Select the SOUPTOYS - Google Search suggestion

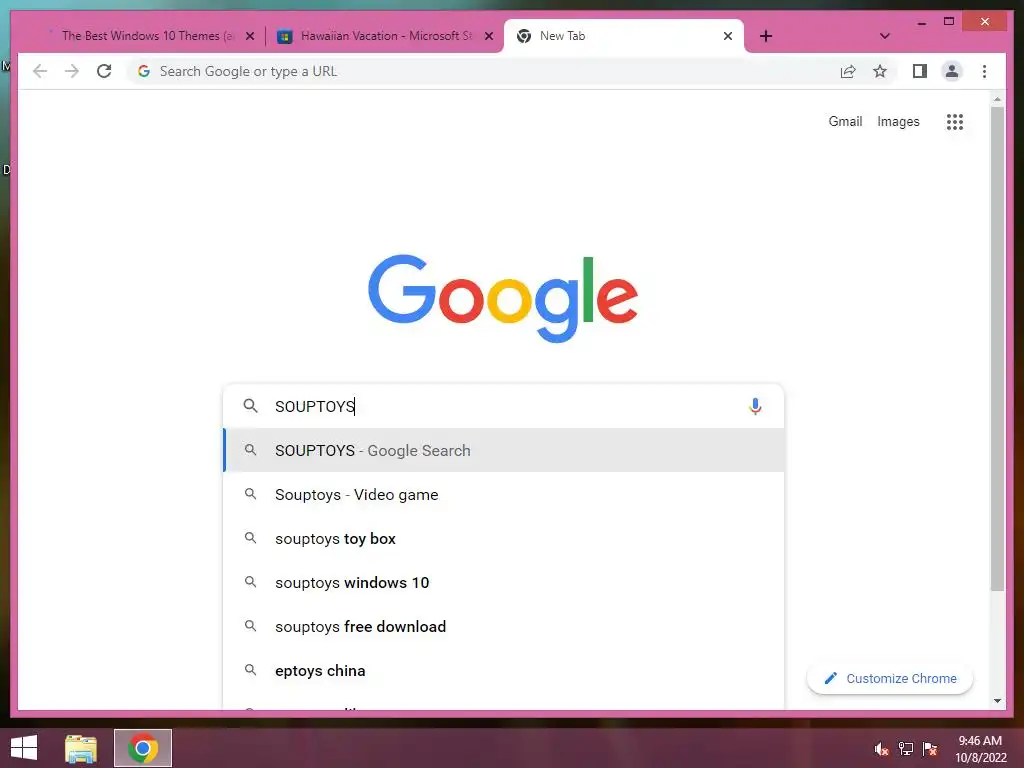504,451
